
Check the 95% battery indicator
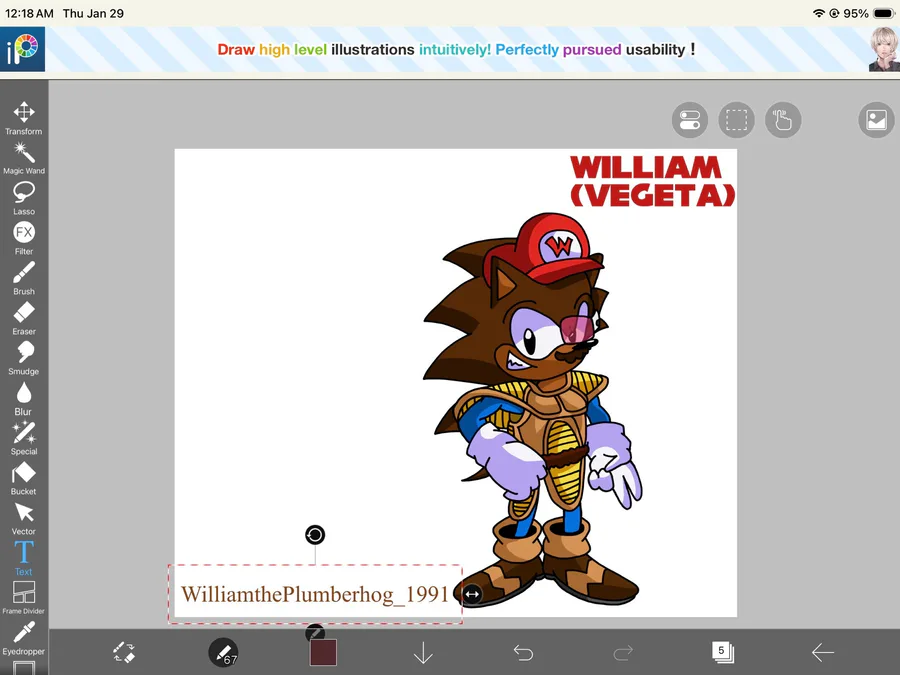(869, 13)
